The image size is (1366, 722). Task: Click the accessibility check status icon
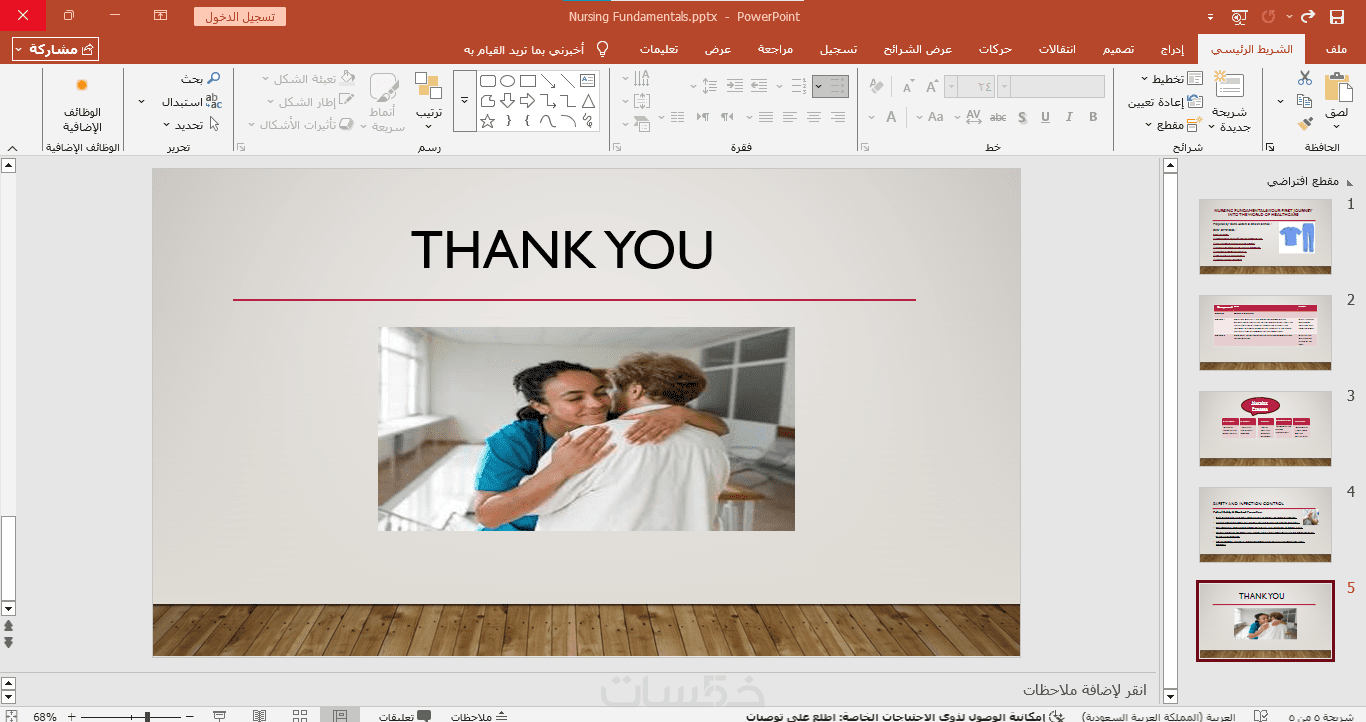click(x=1058, y=716)
